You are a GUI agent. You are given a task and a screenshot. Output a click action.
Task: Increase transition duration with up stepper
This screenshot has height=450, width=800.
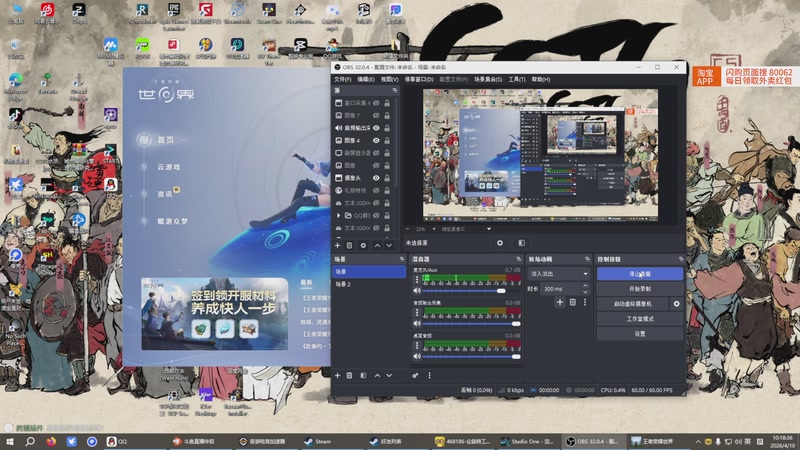[x=585, y=286]
